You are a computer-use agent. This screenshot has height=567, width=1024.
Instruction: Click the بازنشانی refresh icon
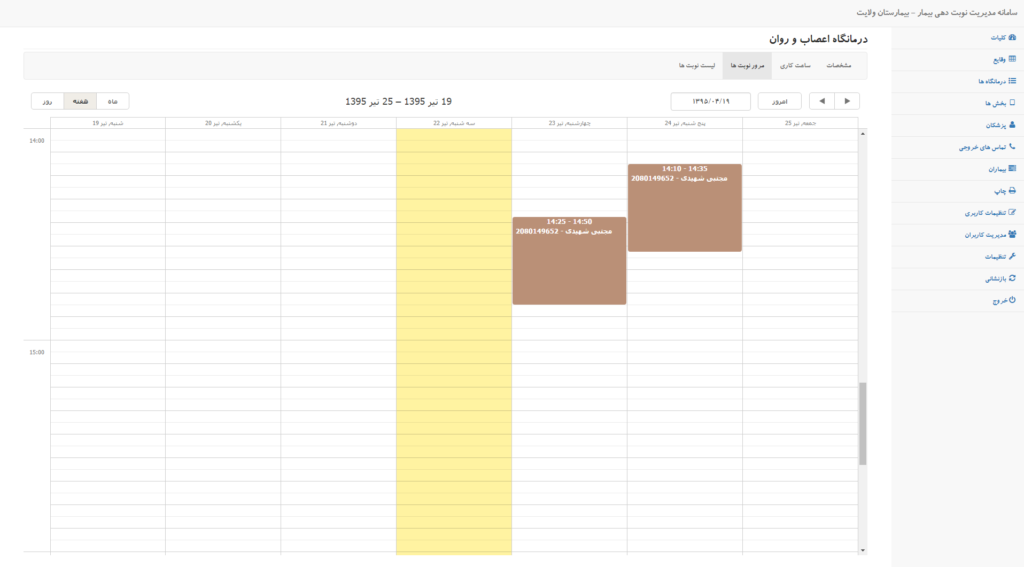[1012, 278]
